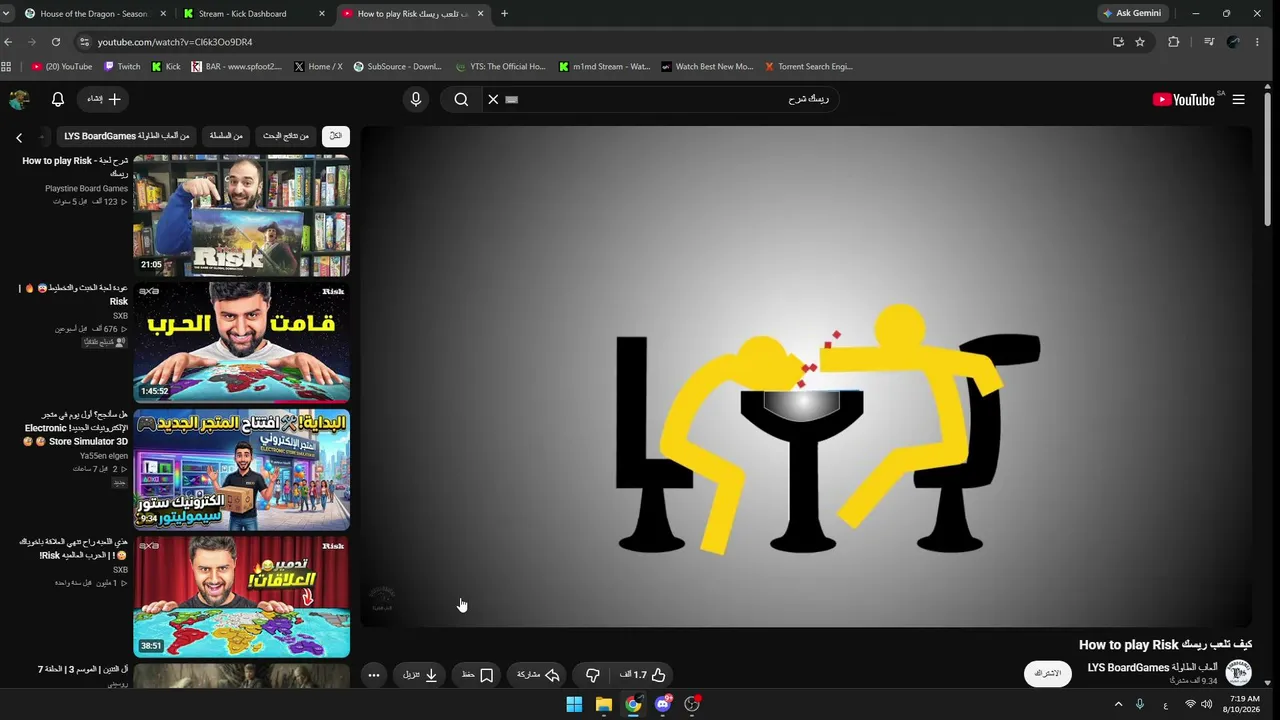Open a new browser tab
The width and height of the screenshot is (1280, 720).
(504, 14)
